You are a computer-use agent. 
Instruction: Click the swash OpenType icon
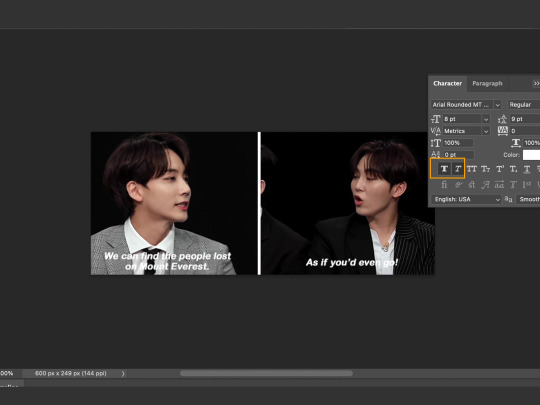point(485,185)
